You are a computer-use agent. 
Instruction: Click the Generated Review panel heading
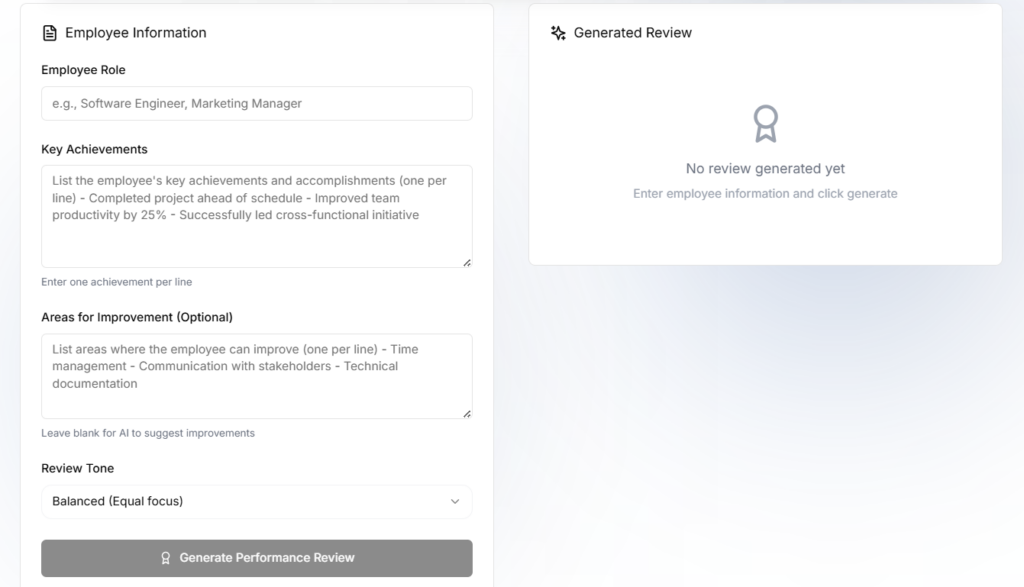pyautogui.click(x=632, y=33)
